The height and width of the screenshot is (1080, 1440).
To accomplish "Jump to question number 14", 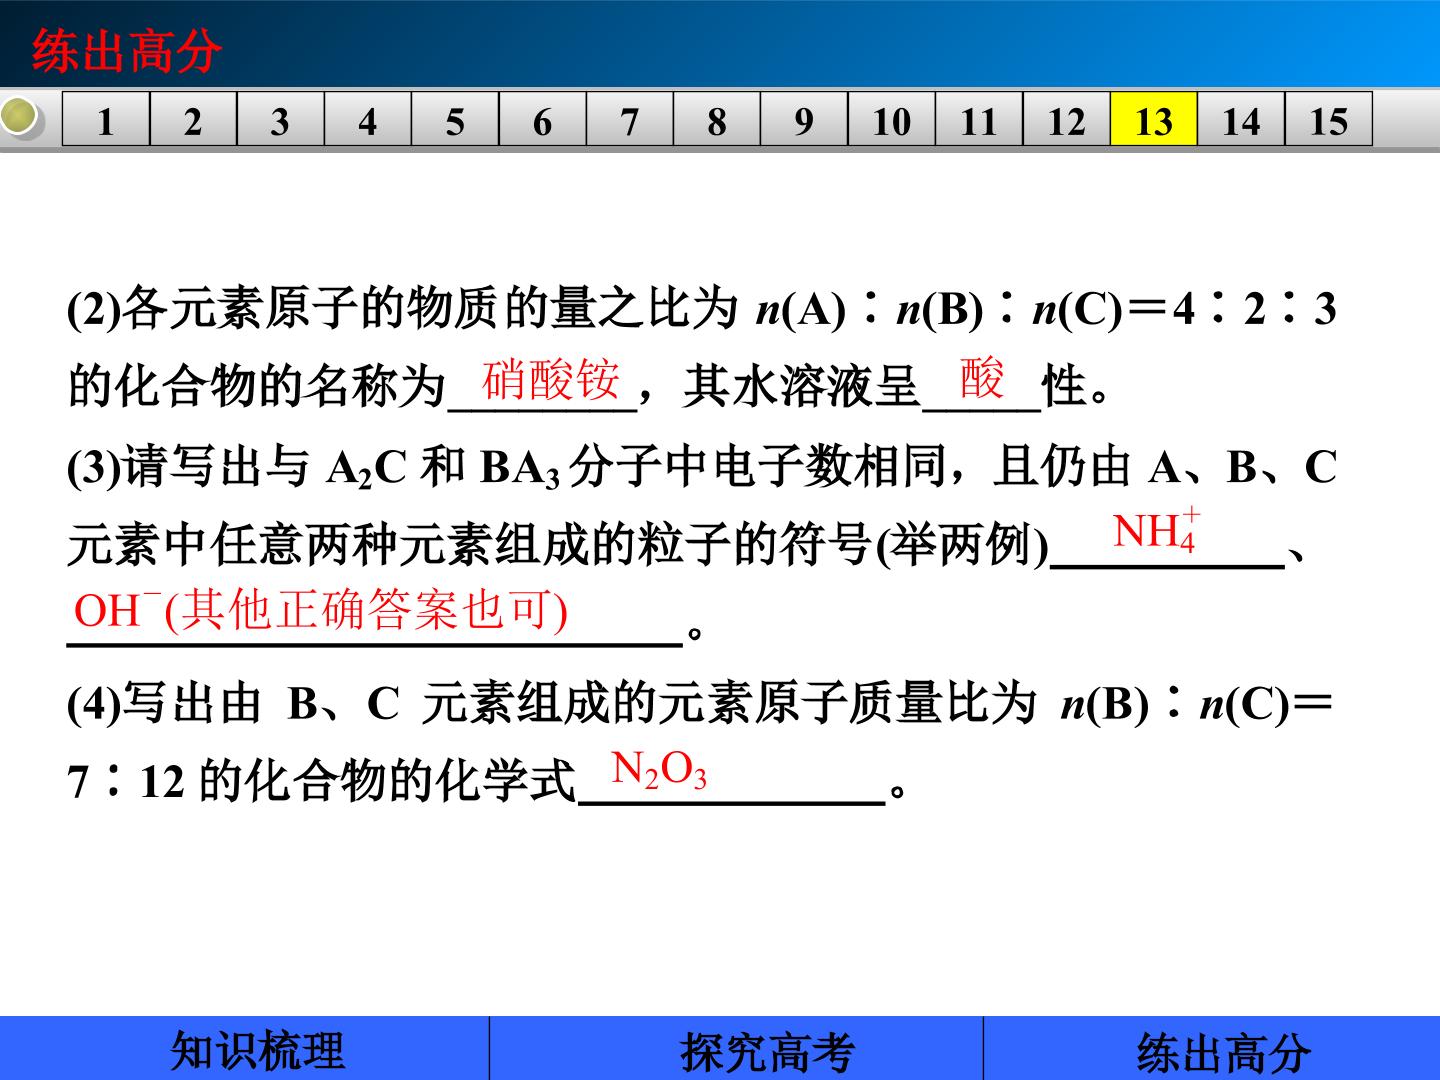I will 1240,120.
